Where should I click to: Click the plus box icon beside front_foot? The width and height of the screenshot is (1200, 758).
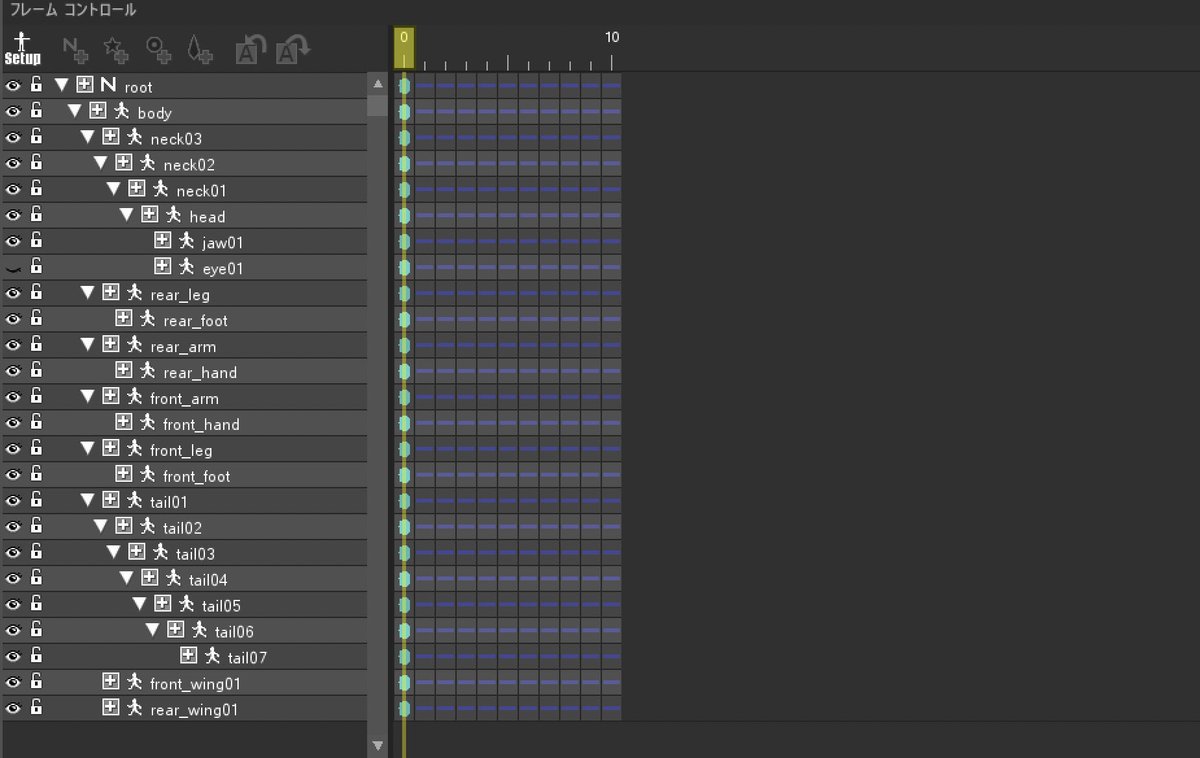tap(123, 476)
